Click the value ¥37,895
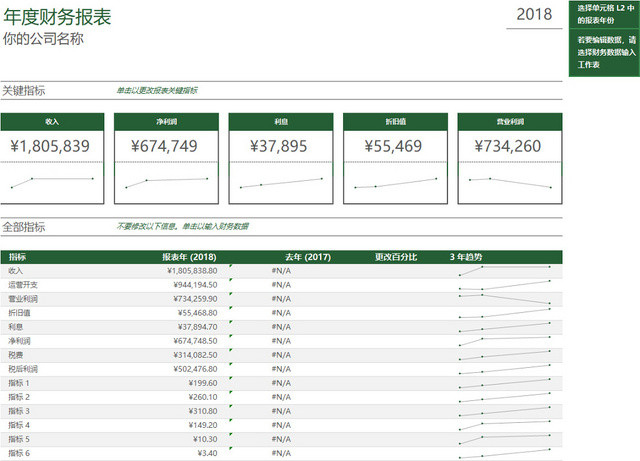 click(278, 146)
